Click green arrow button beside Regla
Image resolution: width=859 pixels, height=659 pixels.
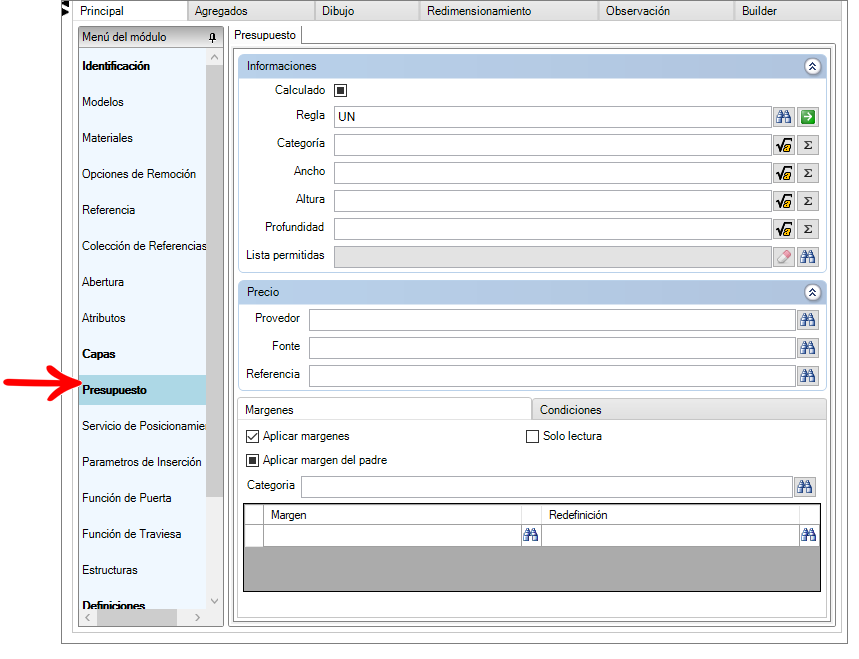coord(808,117)
